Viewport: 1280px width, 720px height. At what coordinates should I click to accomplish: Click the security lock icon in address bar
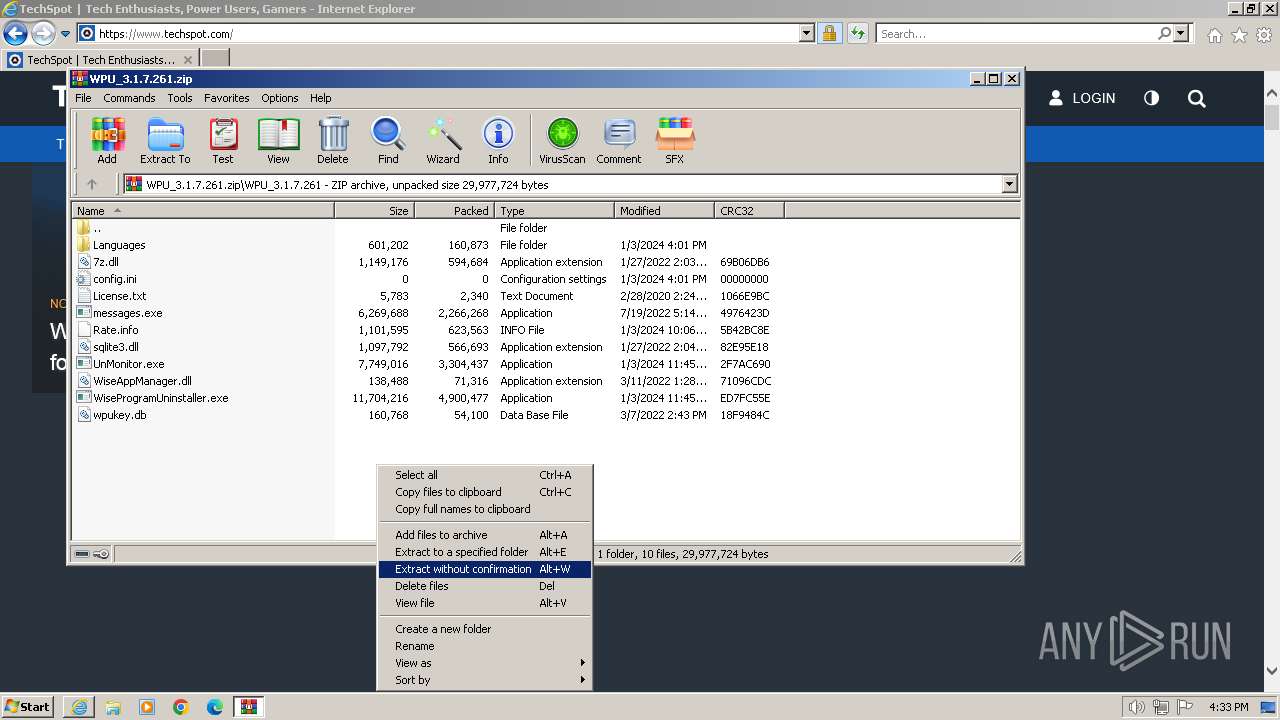829,34
